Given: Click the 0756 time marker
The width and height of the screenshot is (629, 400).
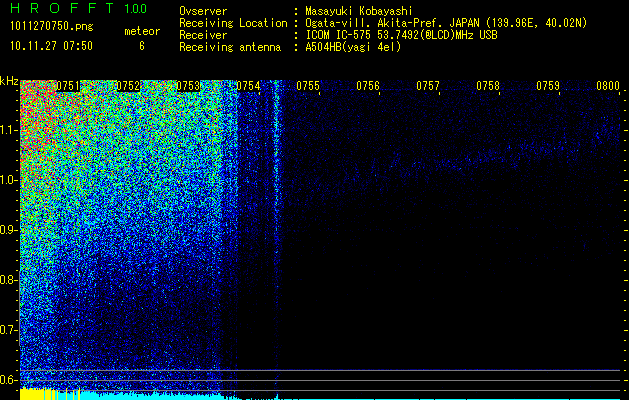Looking at the screenshot, I should tap(368, 86).
